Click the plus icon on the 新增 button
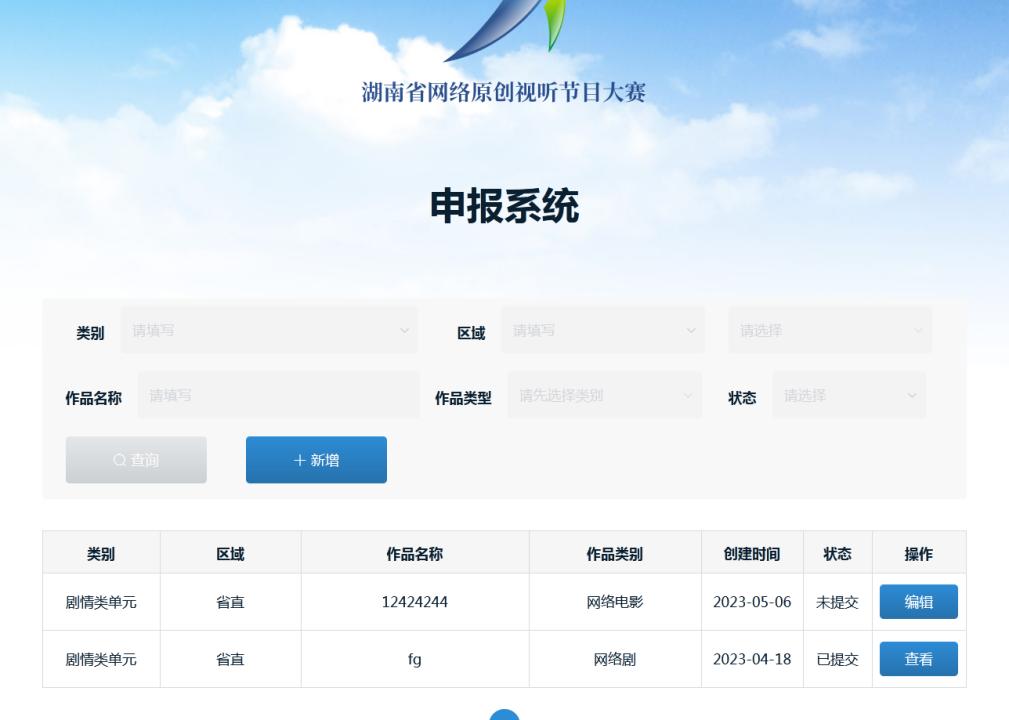 tap(299, 459)
